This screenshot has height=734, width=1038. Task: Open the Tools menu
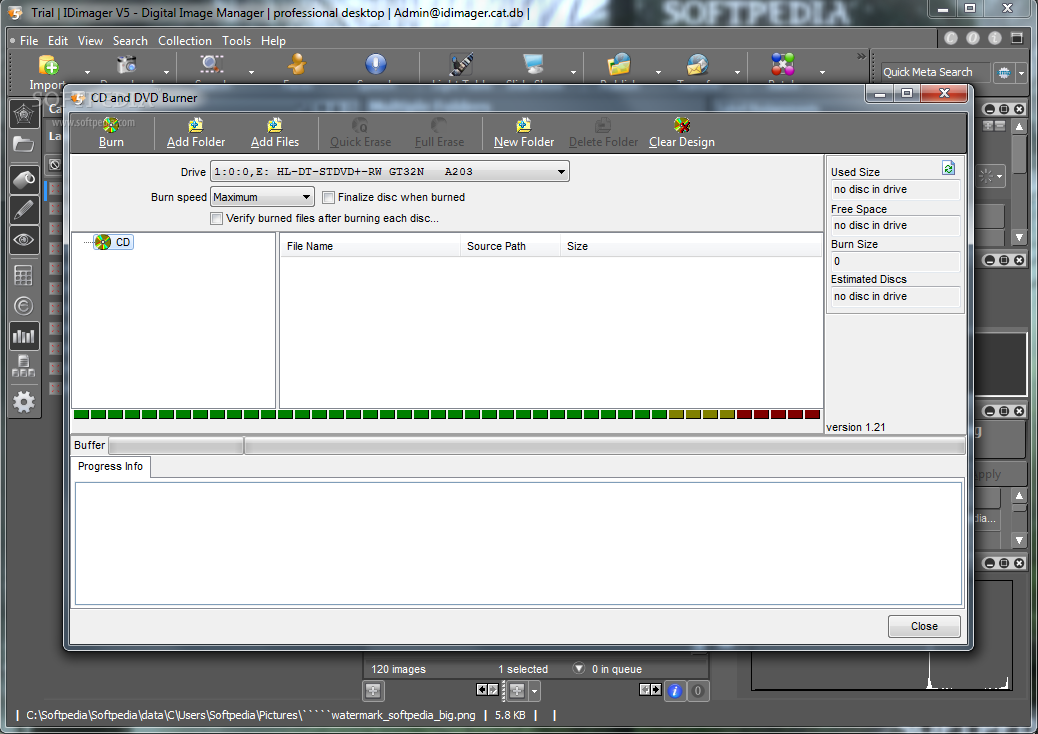point(236,41)
